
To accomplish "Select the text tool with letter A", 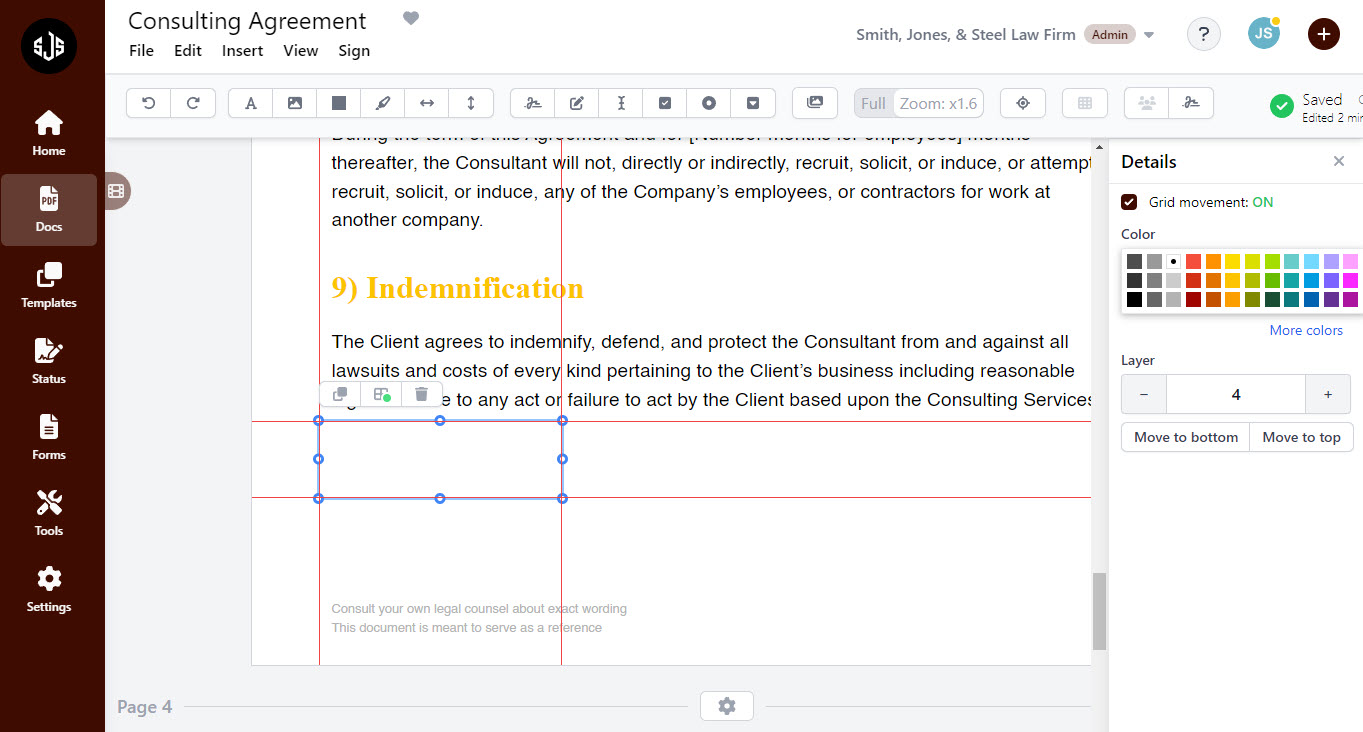I will point(251,103).
